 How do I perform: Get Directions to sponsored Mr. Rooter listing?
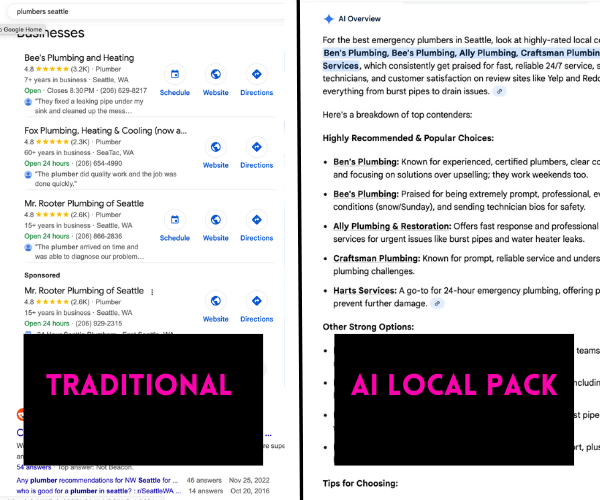point(256,304)
